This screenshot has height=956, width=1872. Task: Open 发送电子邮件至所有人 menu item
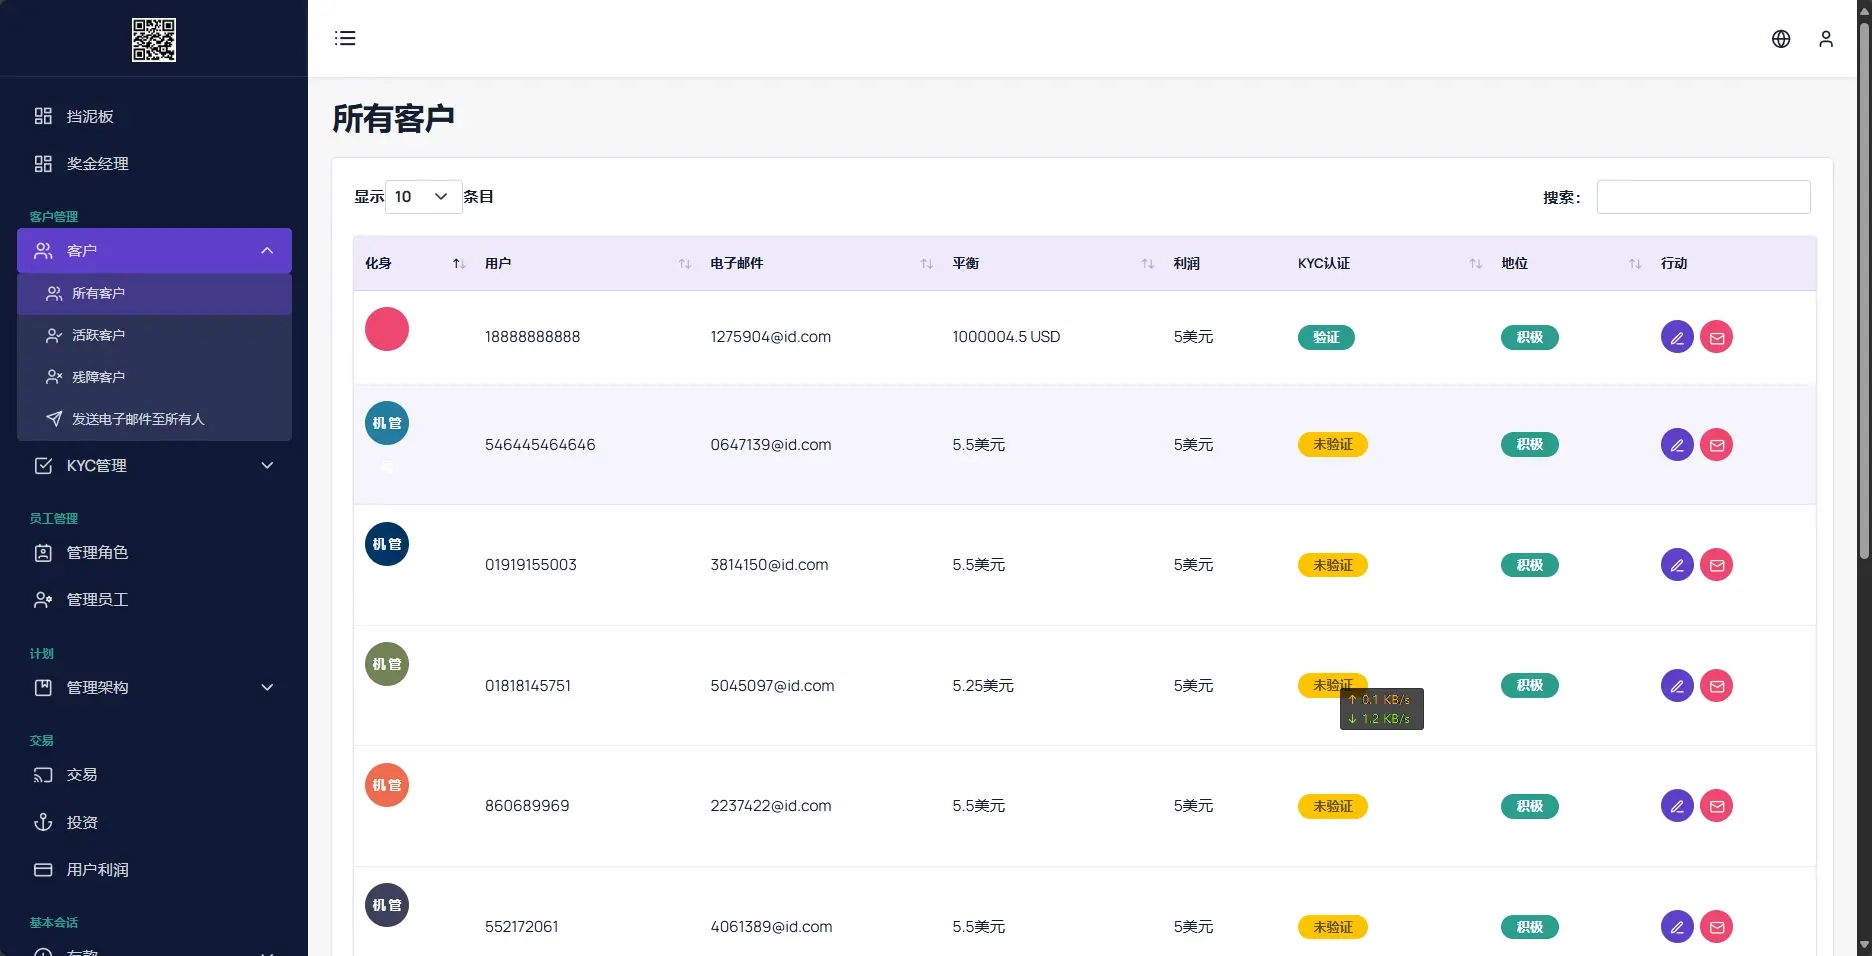click(138, 420)
